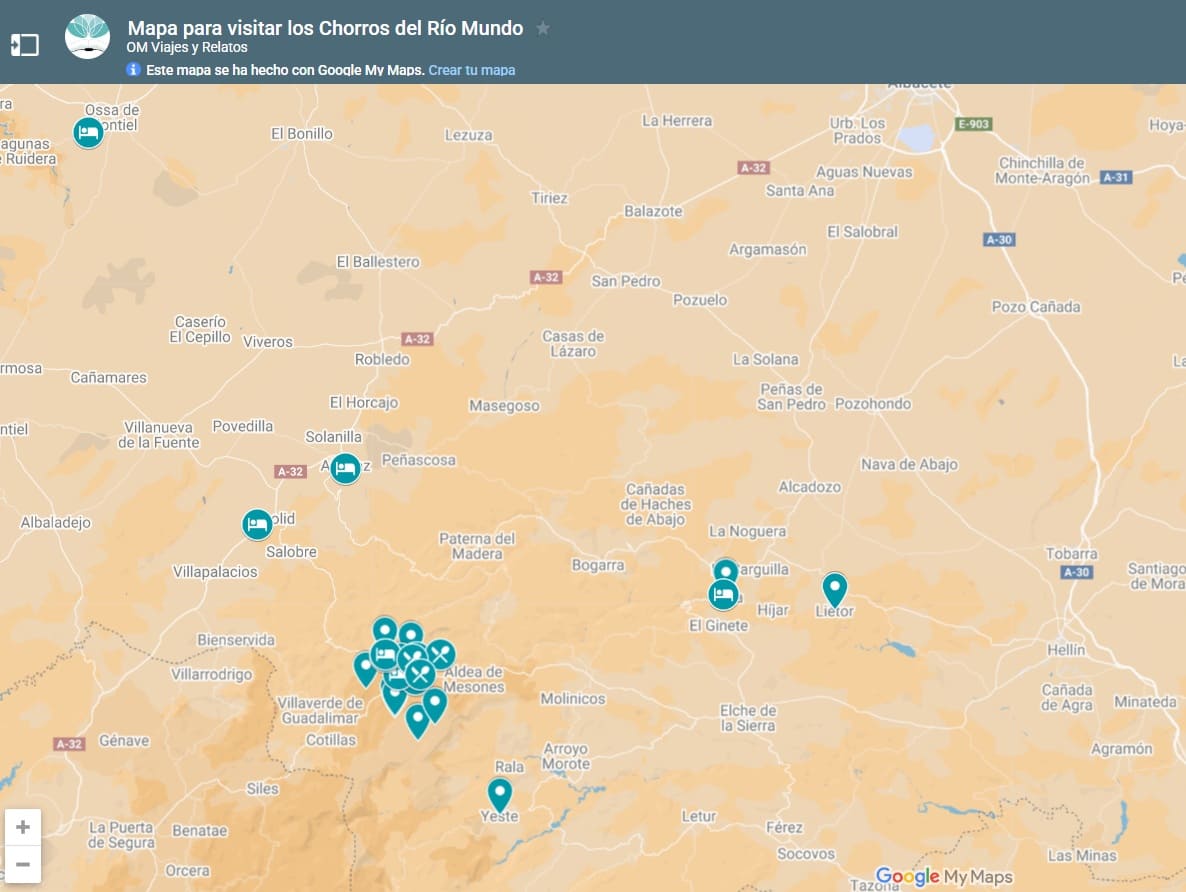Click the Lezuza town label
This screenshot has width=1186, height=892.
click(468, 135)
